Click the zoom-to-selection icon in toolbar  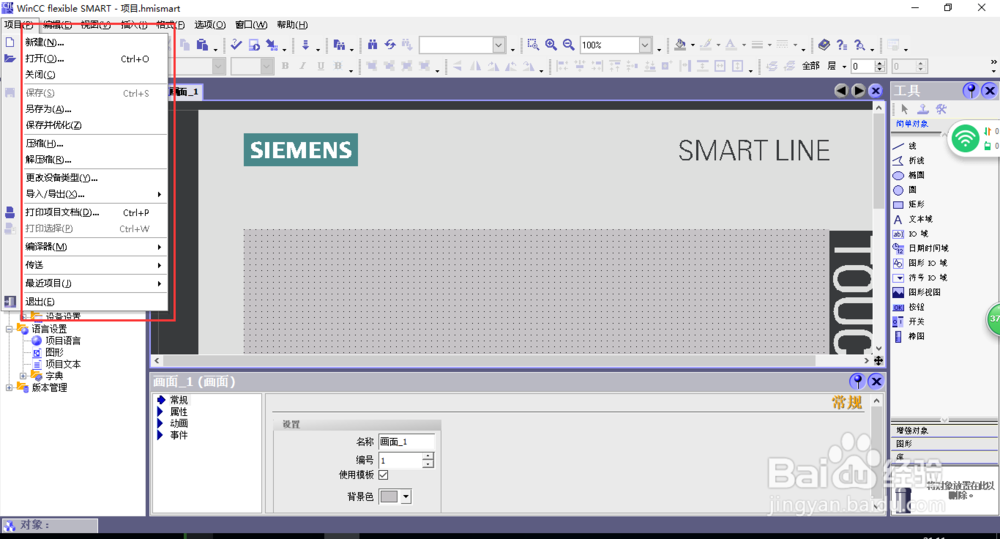pos(533,45)
